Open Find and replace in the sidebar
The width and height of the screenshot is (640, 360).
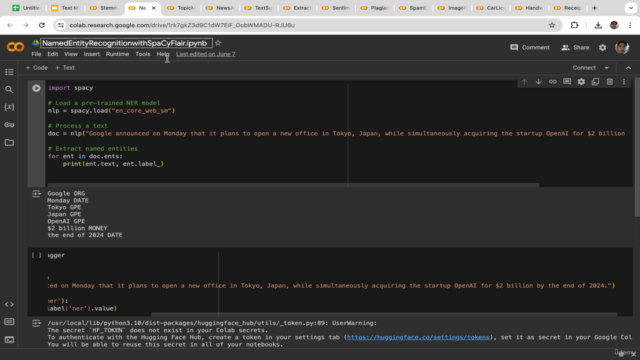(9, 89)
